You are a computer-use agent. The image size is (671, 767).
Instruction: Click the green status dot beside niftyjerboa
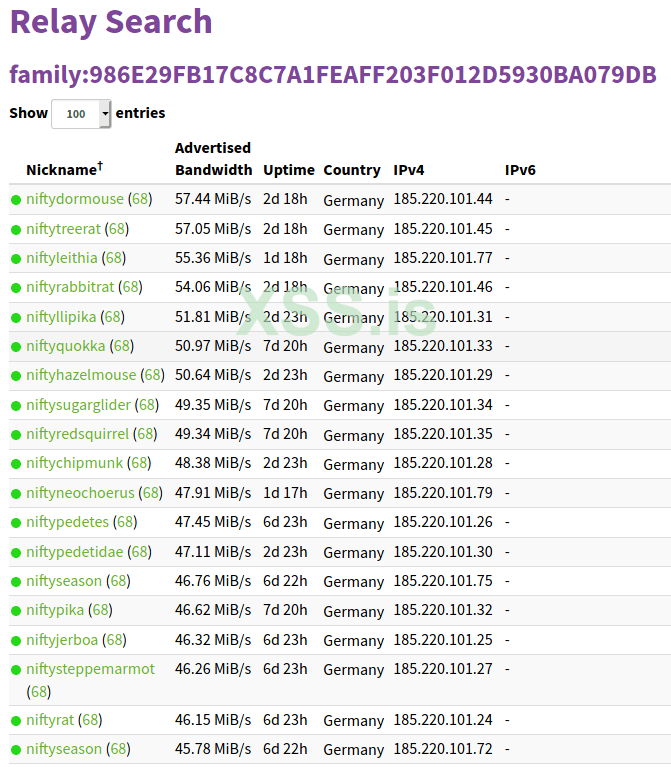pos(16,640)
